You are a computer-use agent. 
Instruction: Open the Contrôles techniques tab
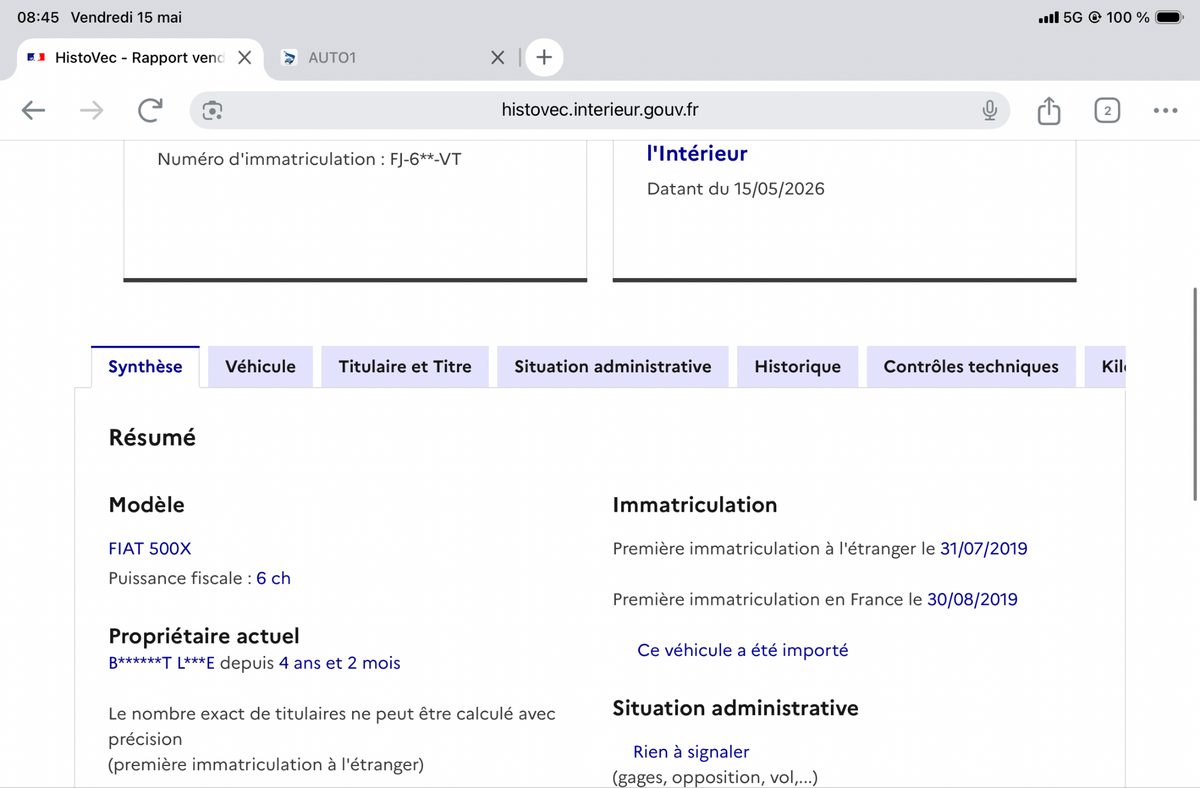click(x=971, y=367)
